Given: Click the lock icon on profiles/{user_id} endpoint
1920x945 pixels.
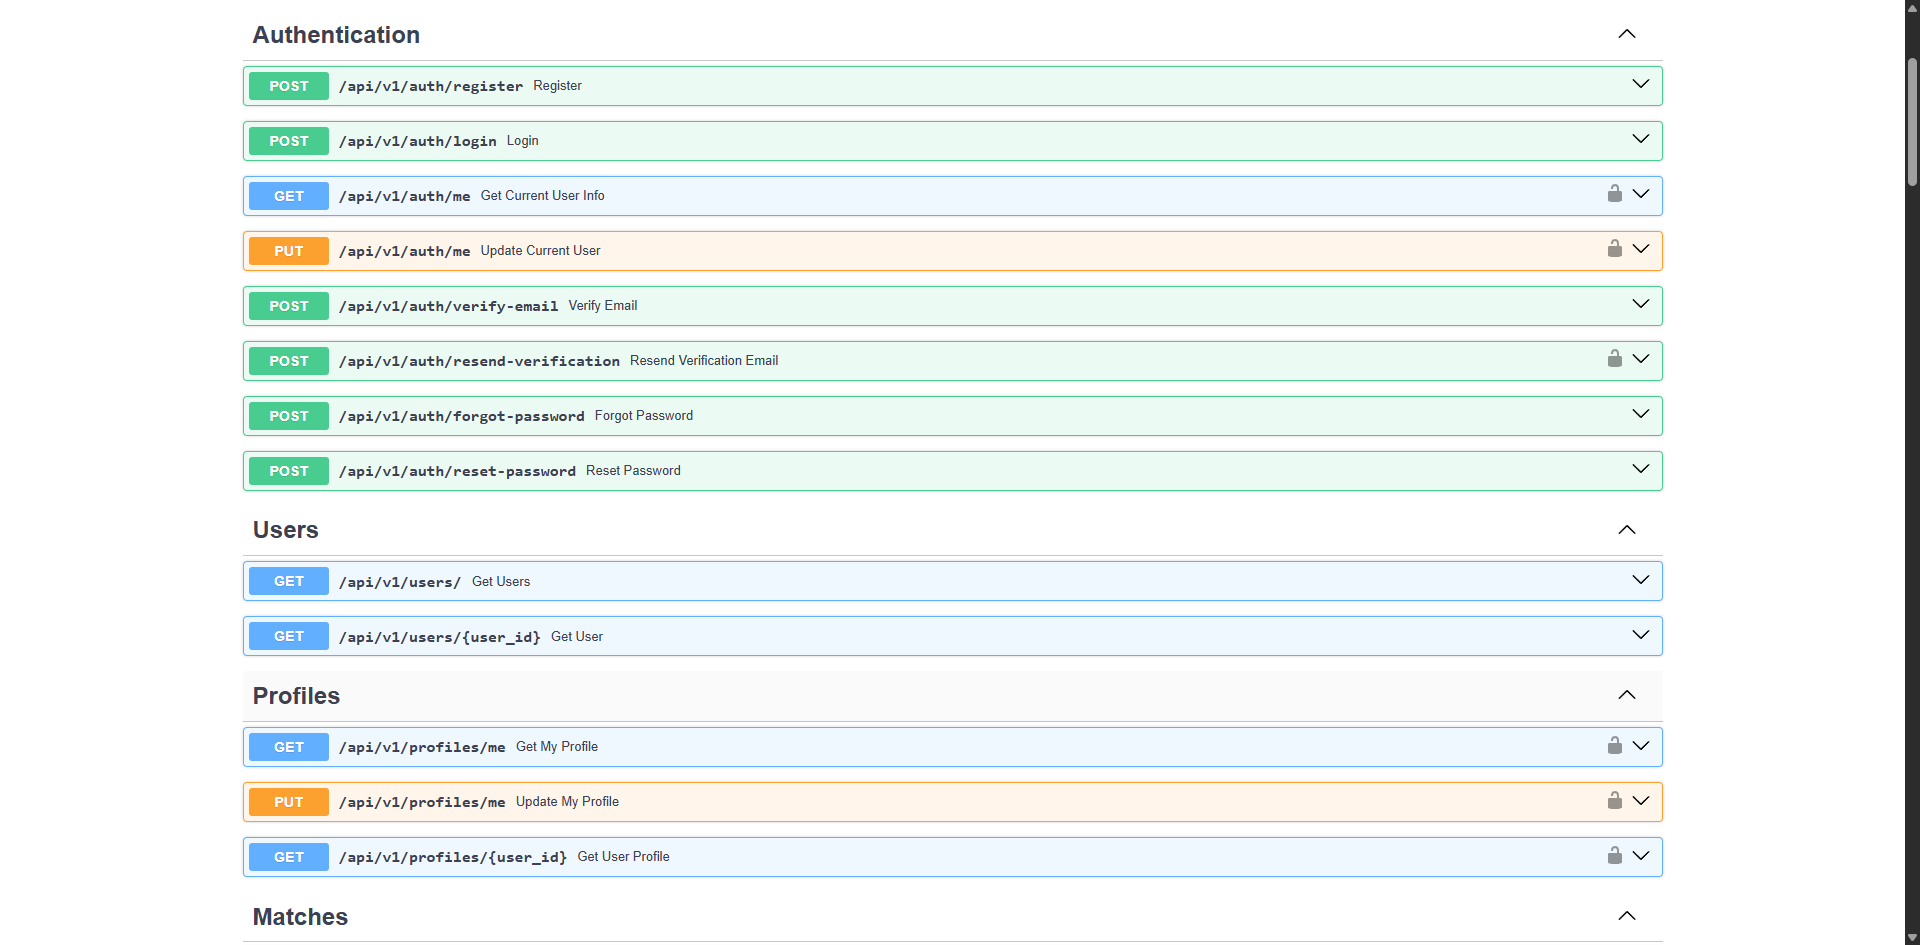Looking at the screenshot, I should [1614, 855].
